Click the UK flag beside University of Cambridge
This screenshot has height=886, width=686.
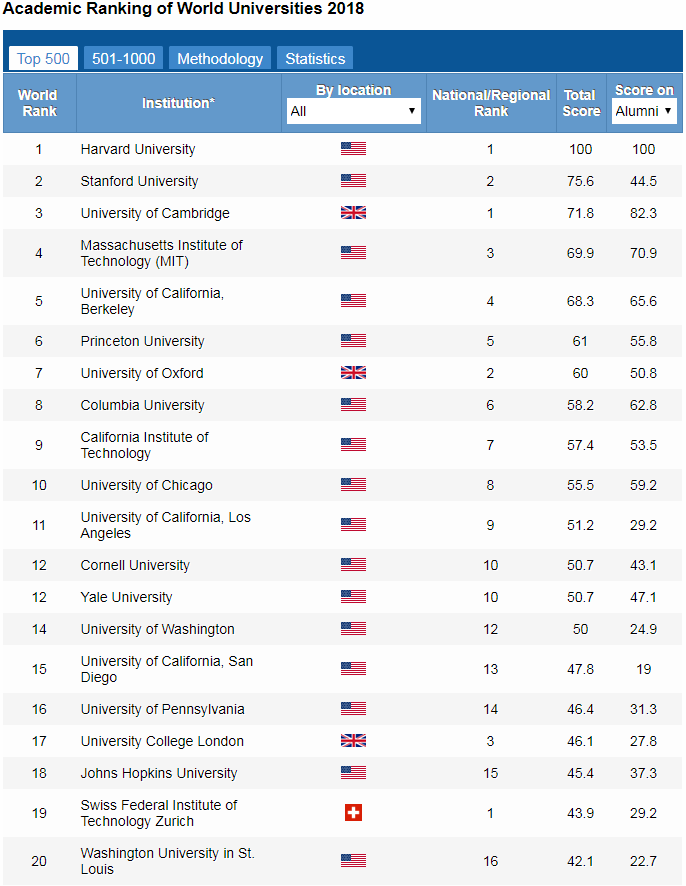[353, 213]
